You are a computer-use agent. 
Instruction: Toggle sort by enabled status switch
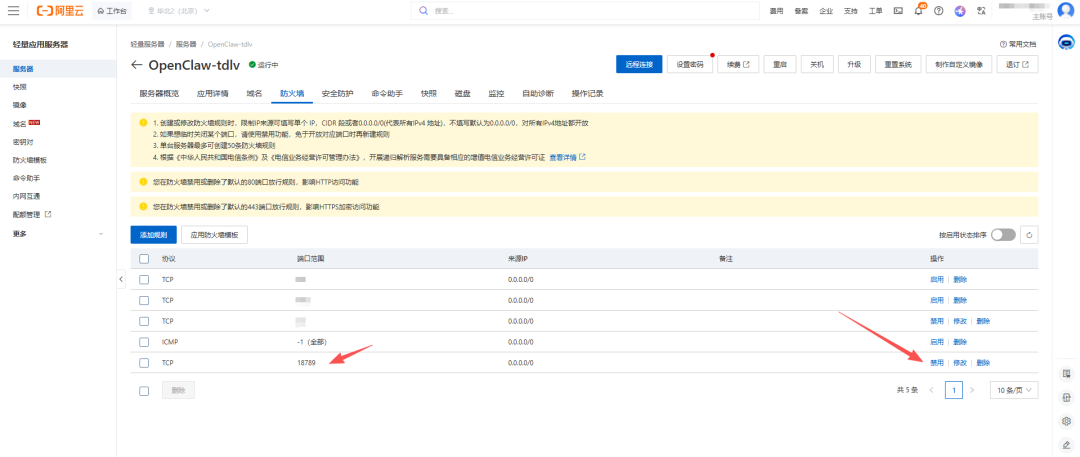1003,234
